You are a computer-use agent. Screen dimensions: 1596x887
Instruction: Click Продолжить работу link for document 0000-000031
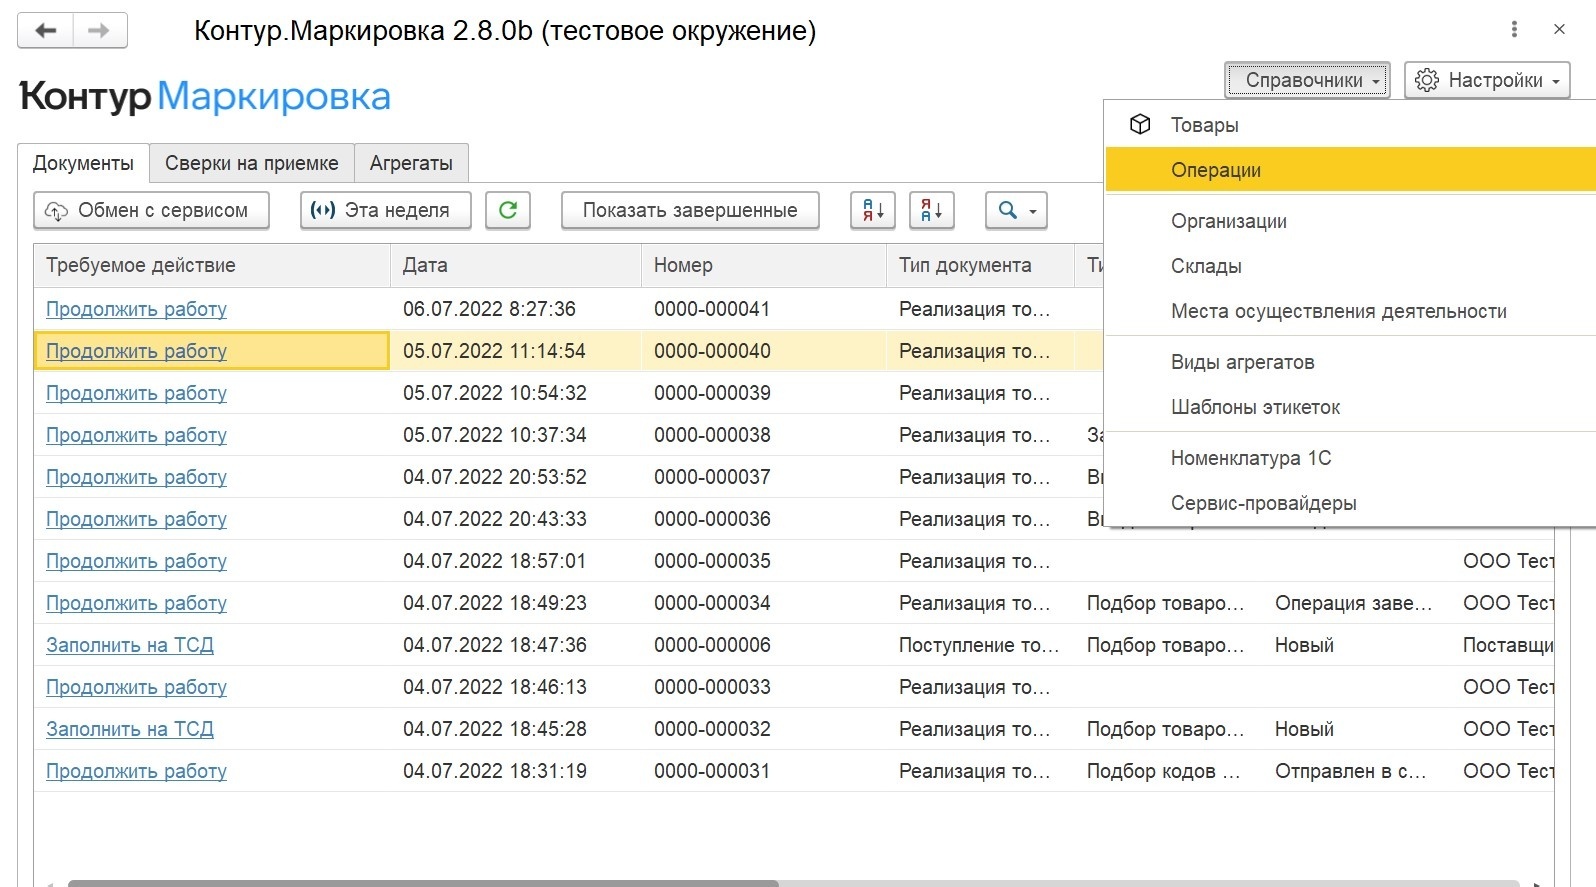136,771
